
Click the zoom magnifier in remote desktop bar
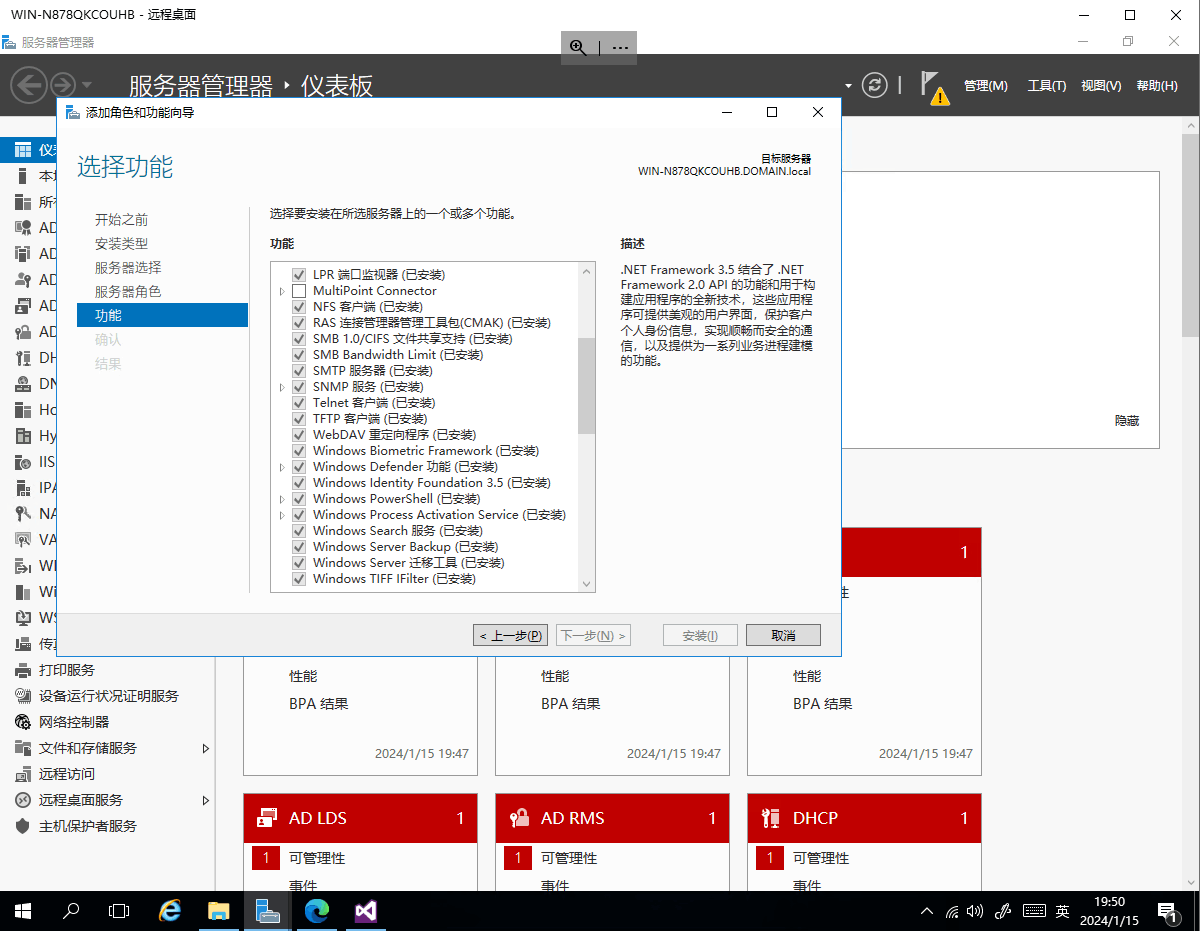[578, 47]
